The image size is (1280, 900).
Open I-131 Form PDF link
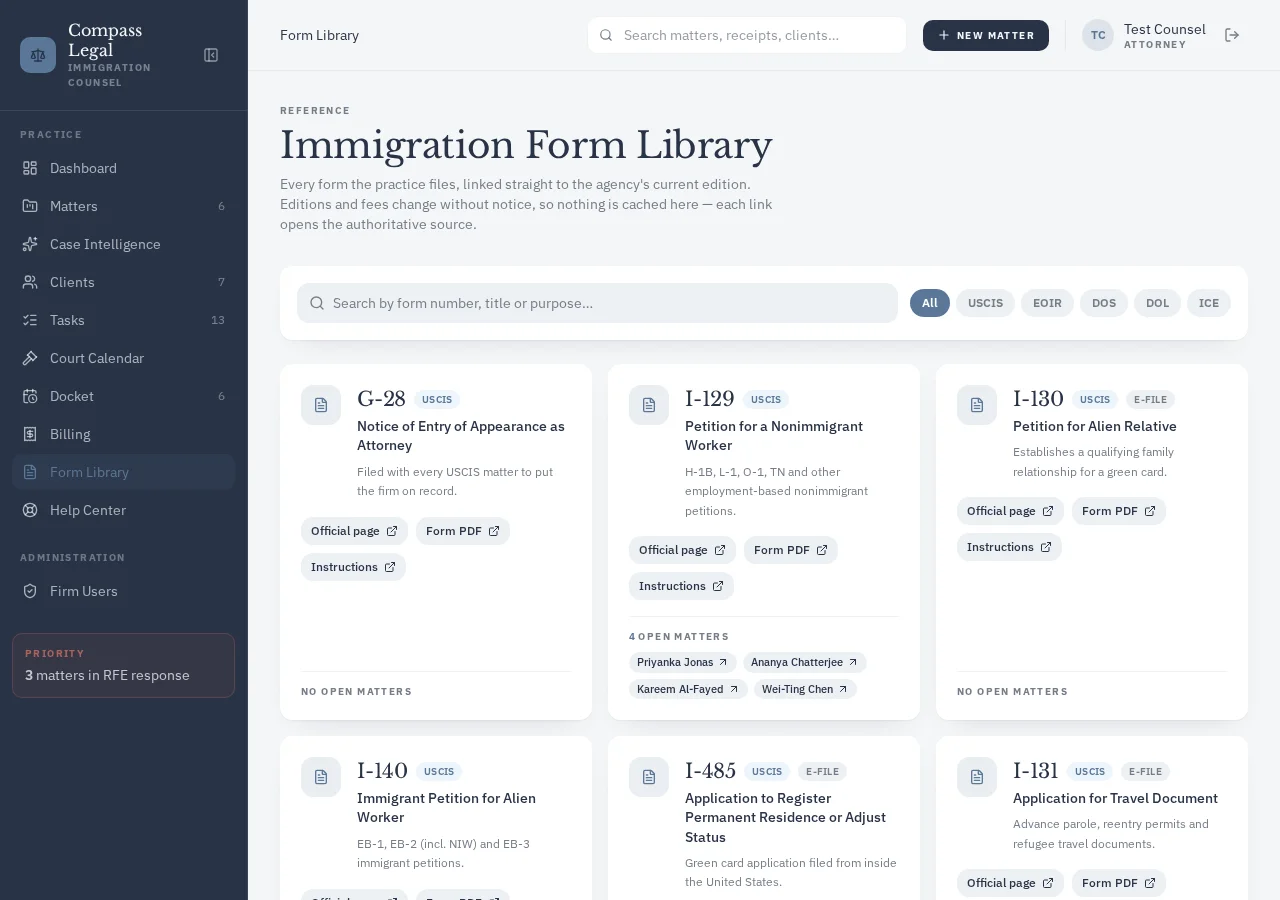pyautogui.click(x=1119, y=883)
